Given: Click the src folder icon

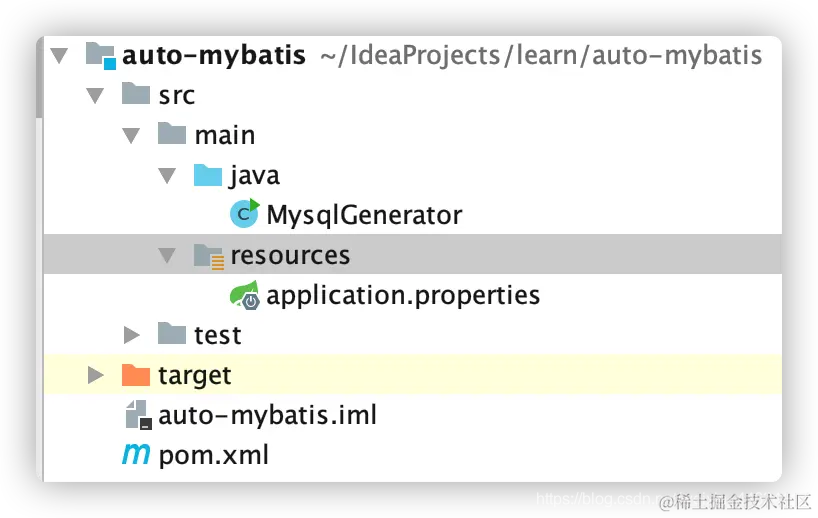Looking at the screenshot, I should [x=136, y=94].
